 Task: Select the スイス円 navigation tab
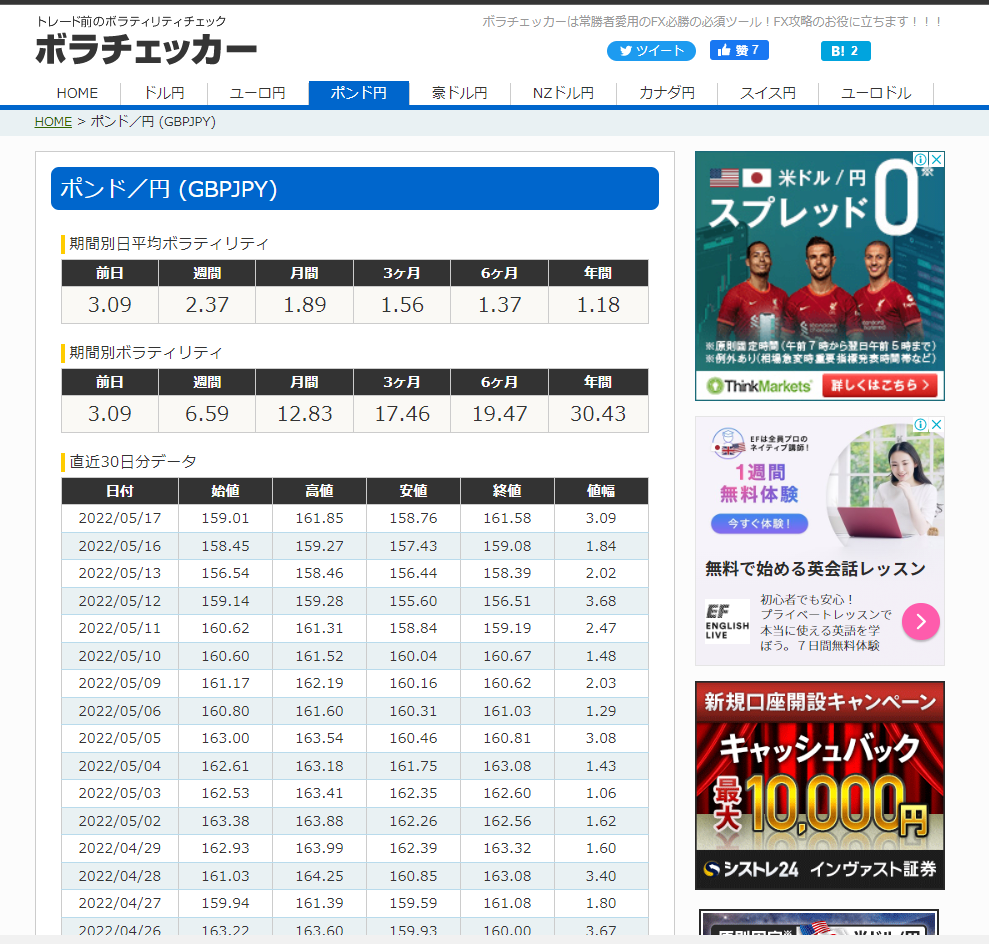[768, 93]
